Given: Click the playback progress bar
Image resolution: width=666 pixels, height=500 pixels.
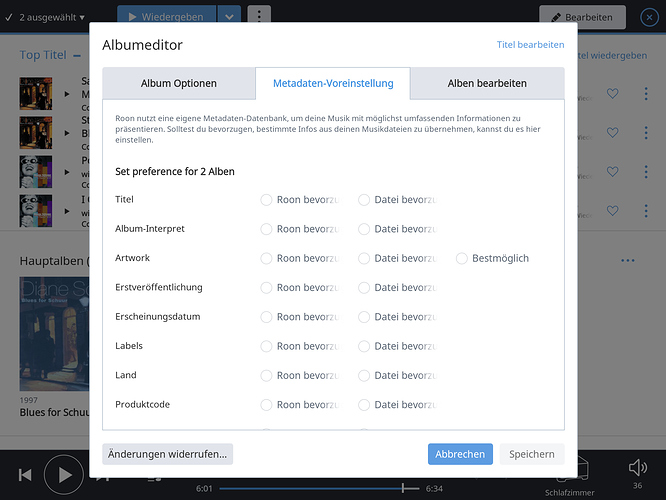Looking at the screenshot, I should (319, 489).
